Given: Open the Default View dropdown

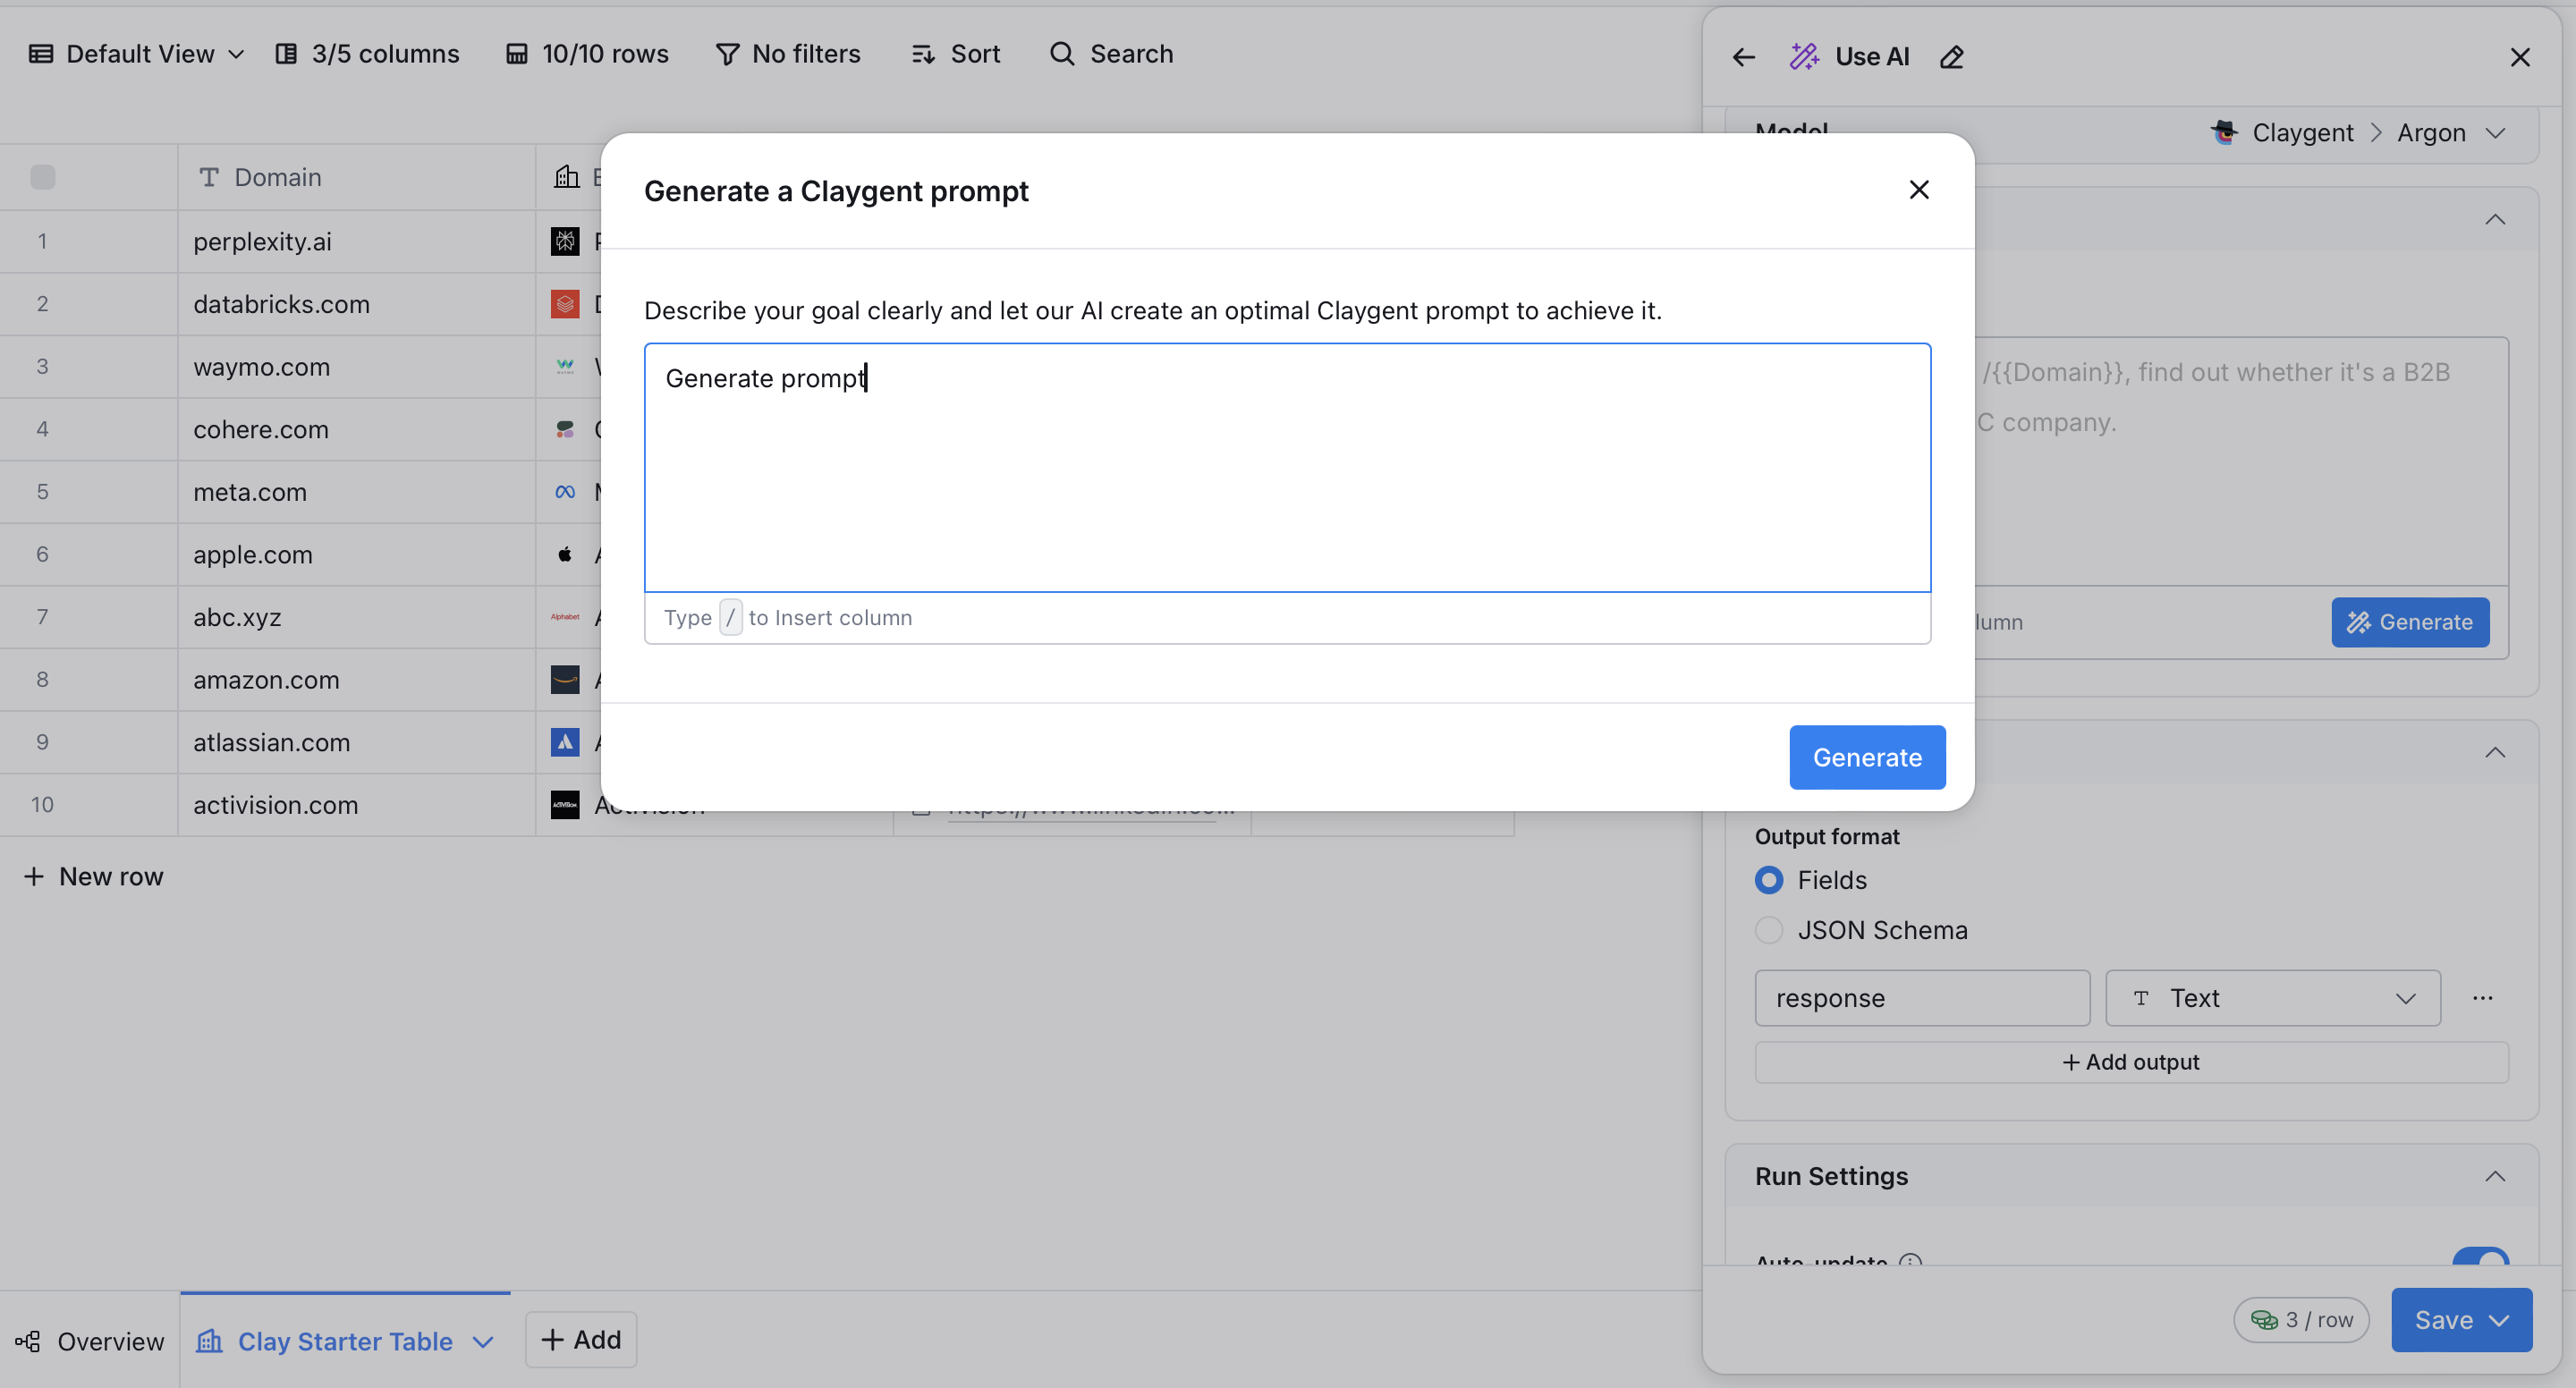Looking at the screenshot, I should tap(136, 54).
